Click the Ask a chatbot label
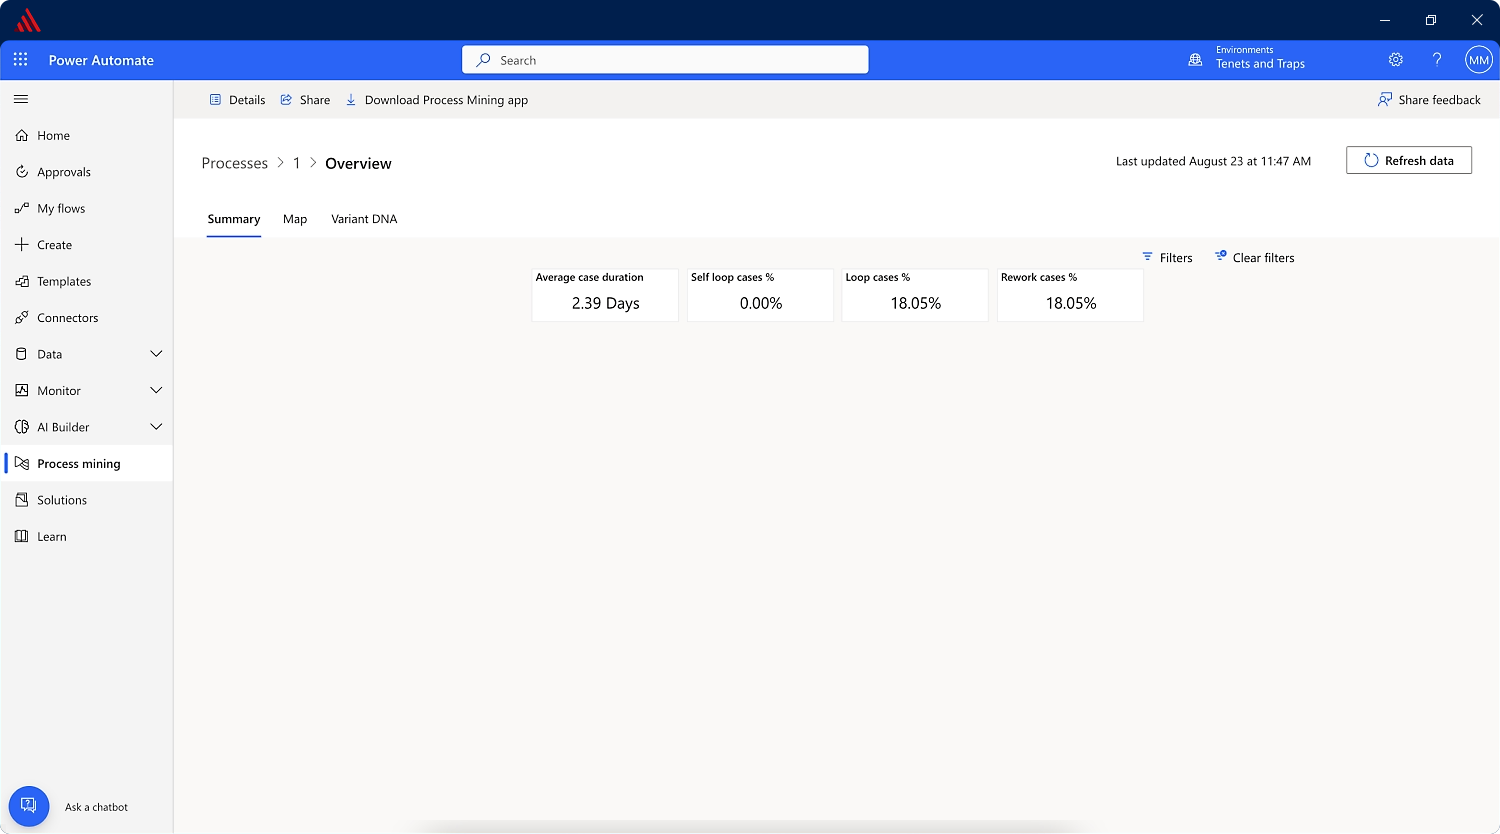The width and height of the screenshot is (1500, 834). click(96, 807)
